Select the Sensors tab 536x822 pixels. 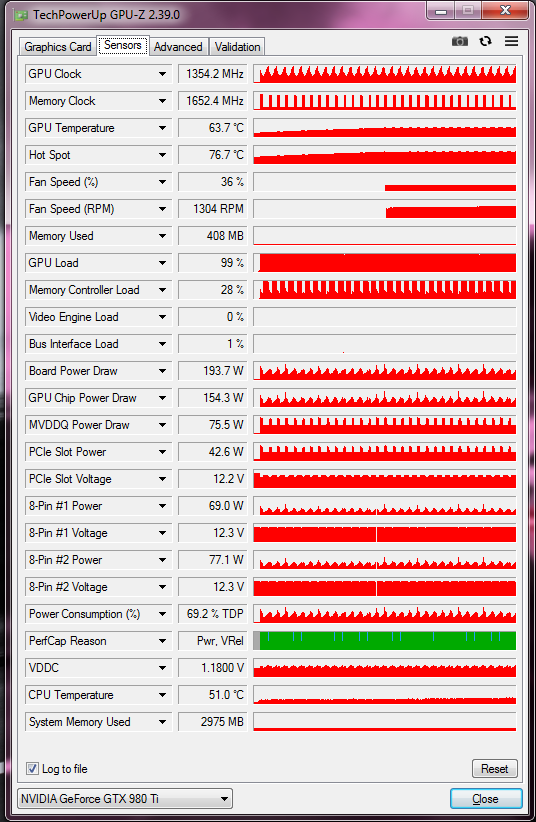(123, 45)
